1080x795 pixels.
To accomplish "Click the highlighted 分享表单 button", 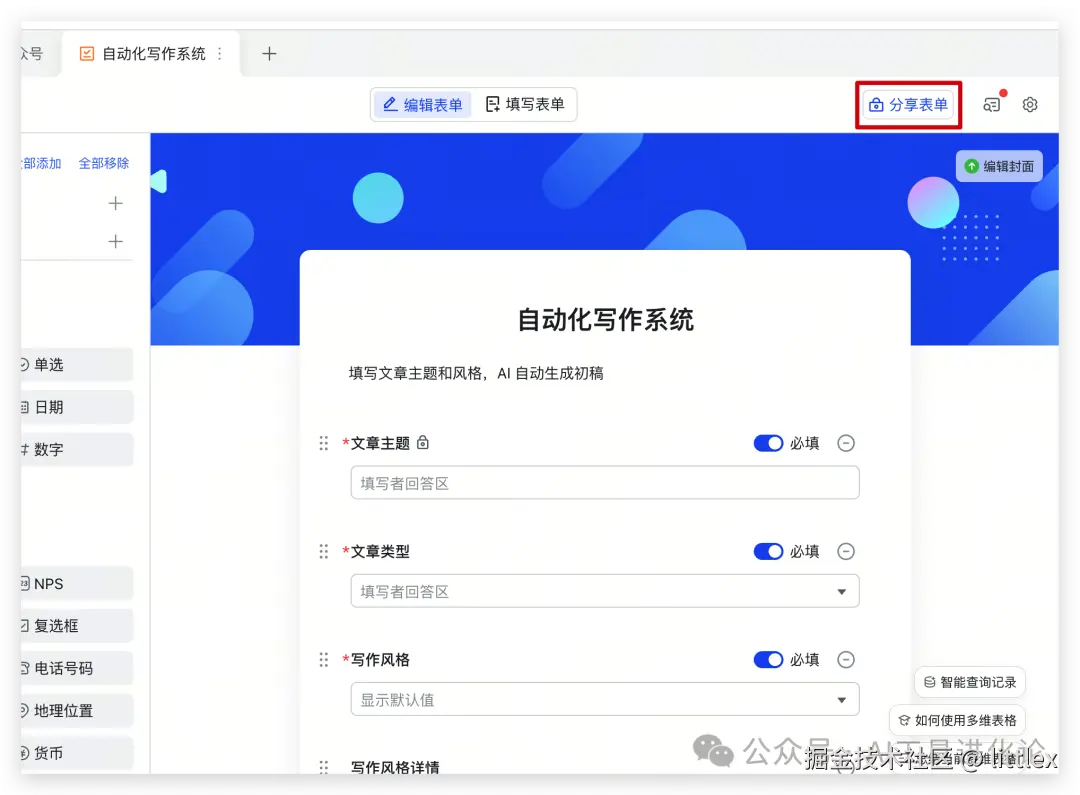I will (x=908, y=103).
